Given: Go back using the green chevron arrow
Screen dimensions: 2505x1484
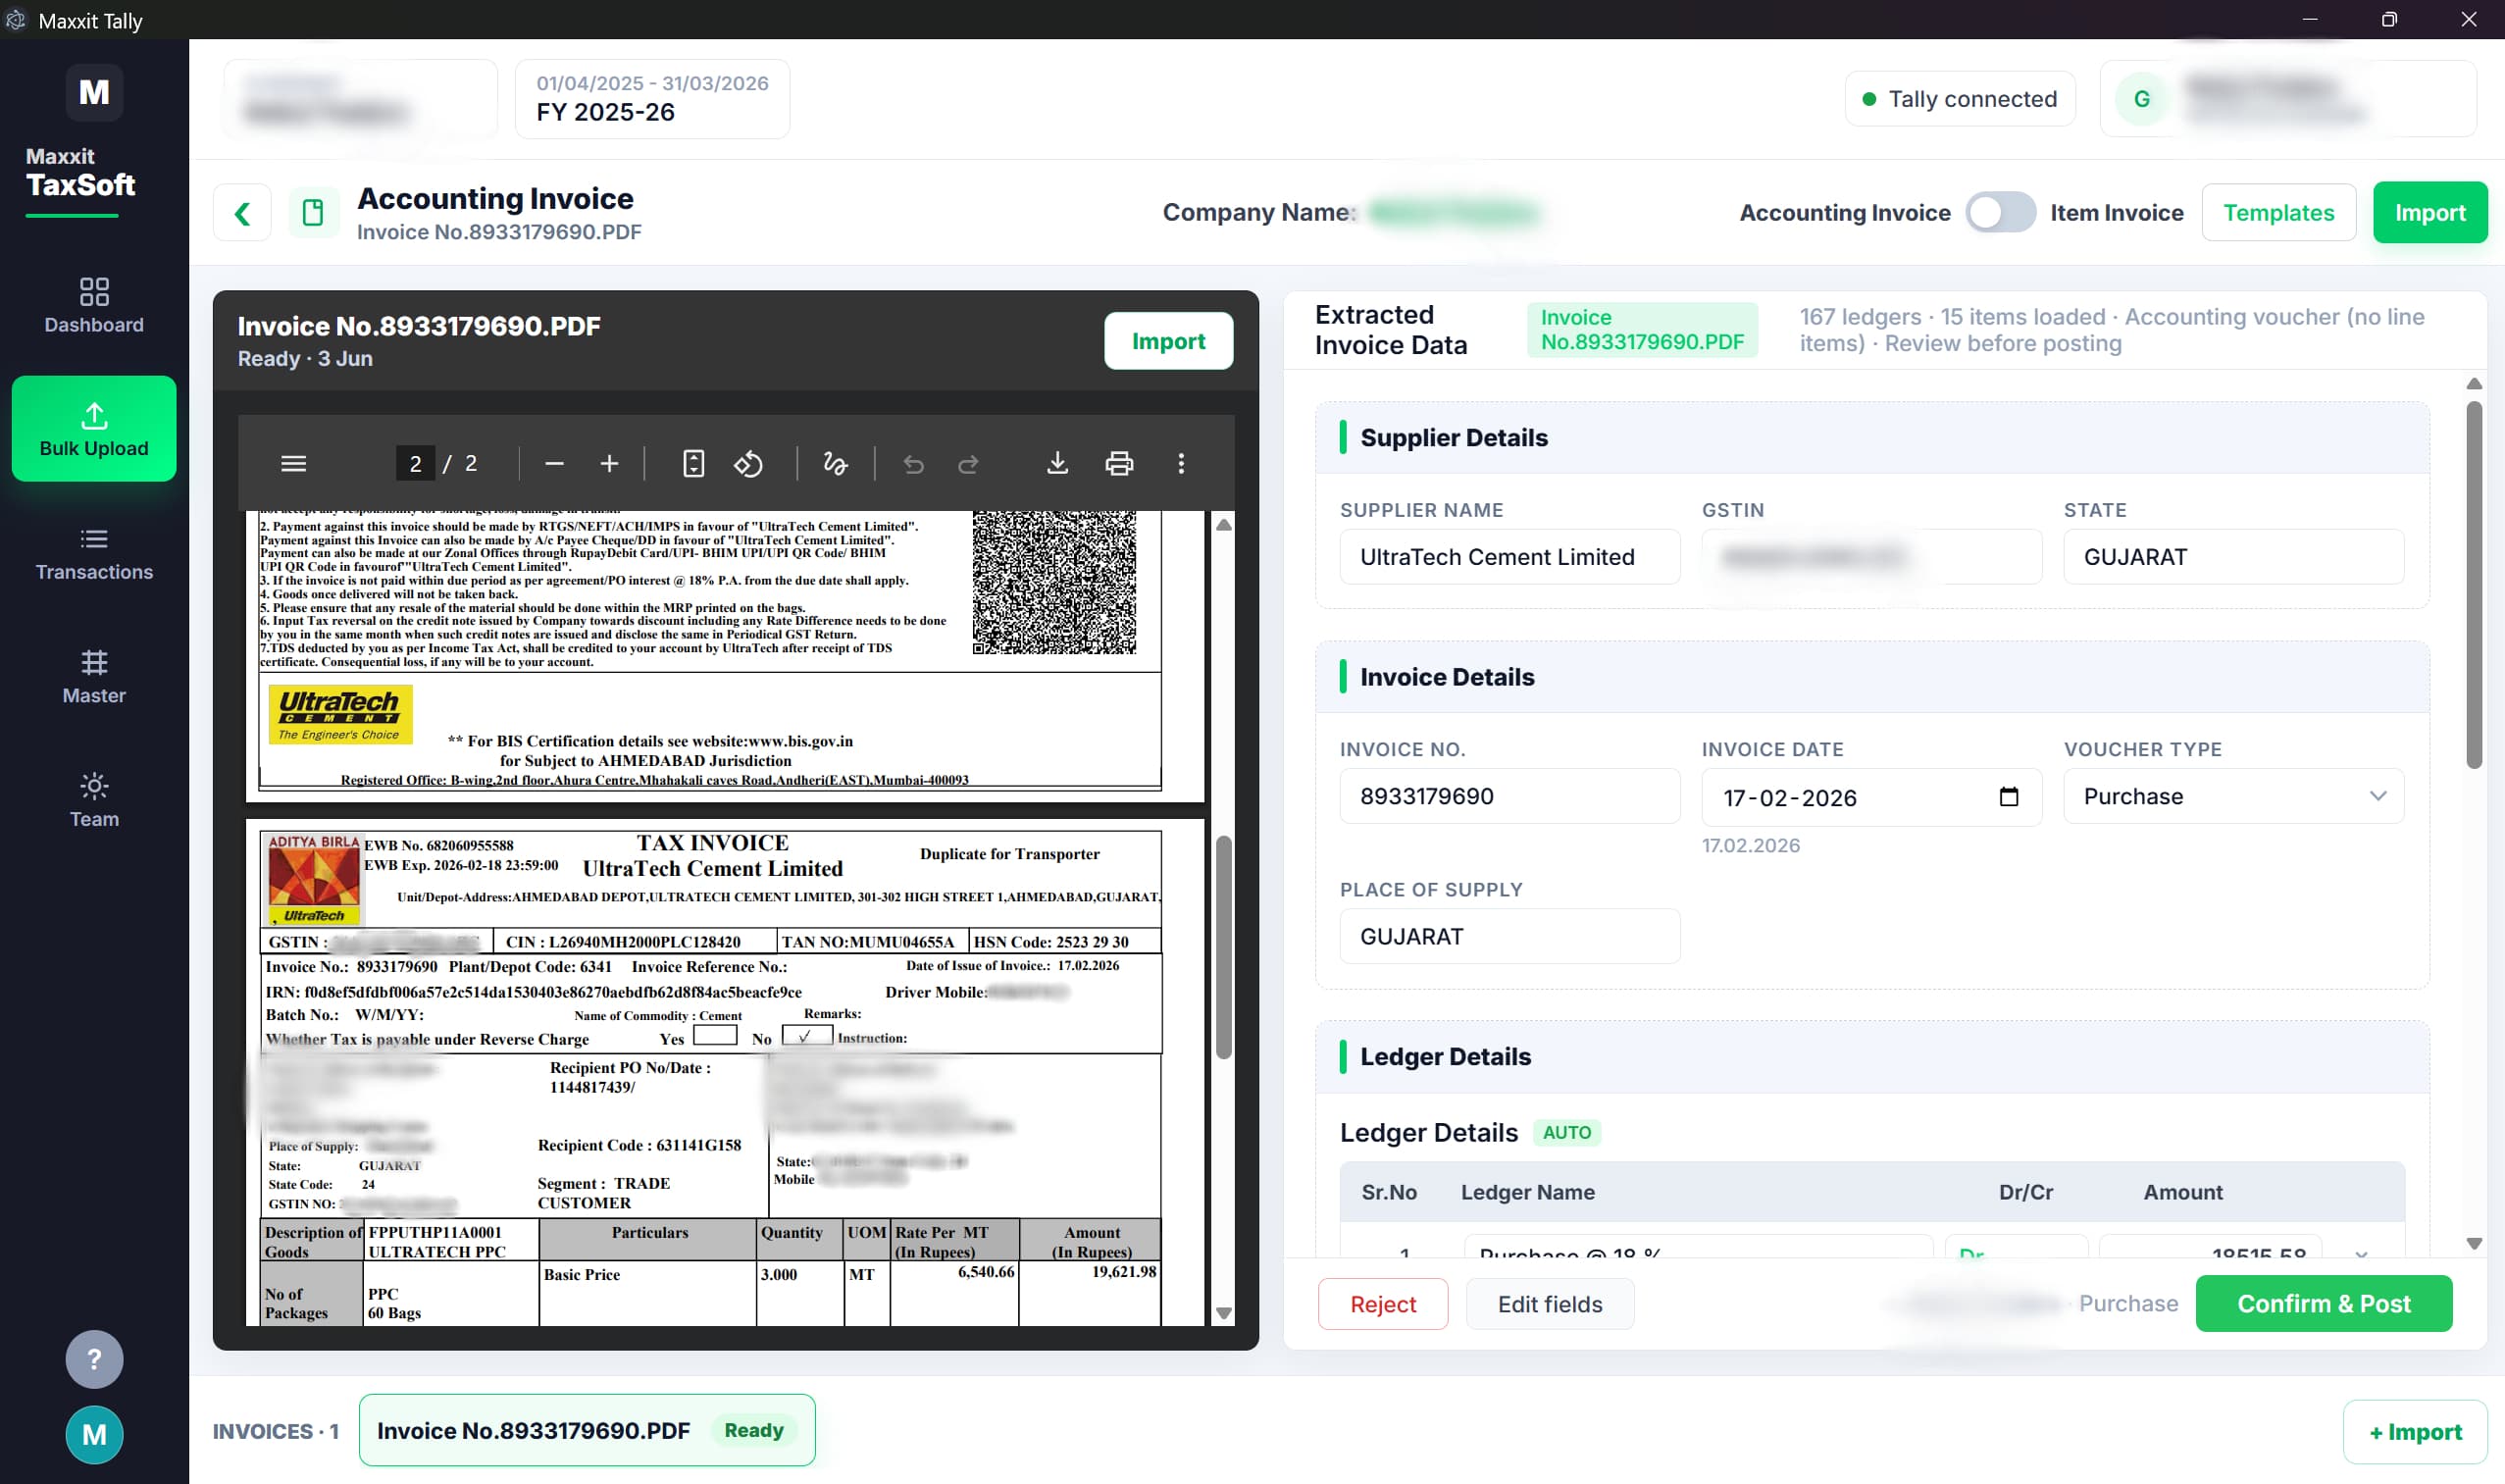Looking at the screenshot, I should [x=242, y=213].
